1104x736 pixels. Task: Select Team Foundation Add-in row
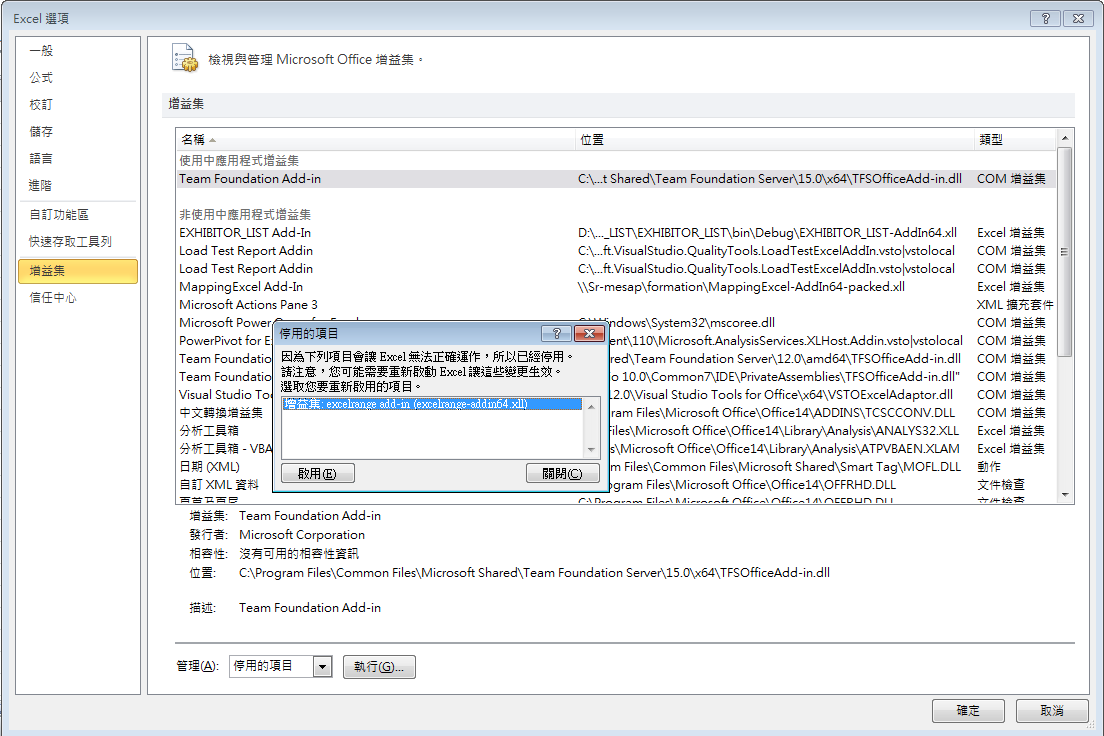coord(250,179)
